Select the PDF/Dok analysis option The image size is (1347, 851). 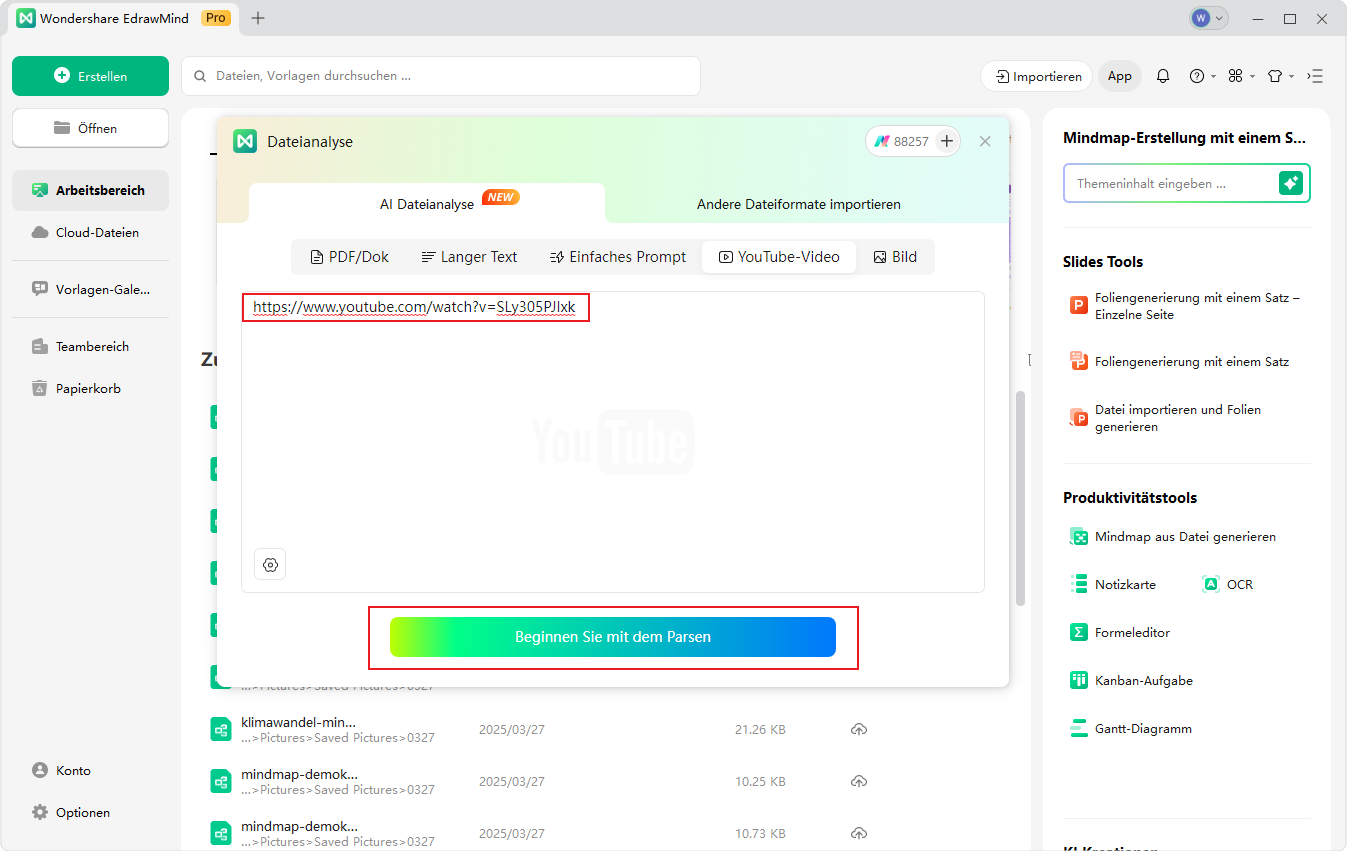(x=349, y=256)
